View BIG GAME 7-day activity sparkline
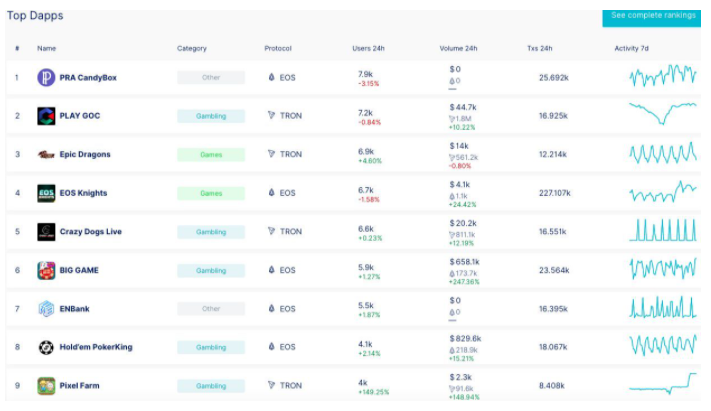Image resolution: width=711 pixels, height=411 pixels. coord(663,269)
